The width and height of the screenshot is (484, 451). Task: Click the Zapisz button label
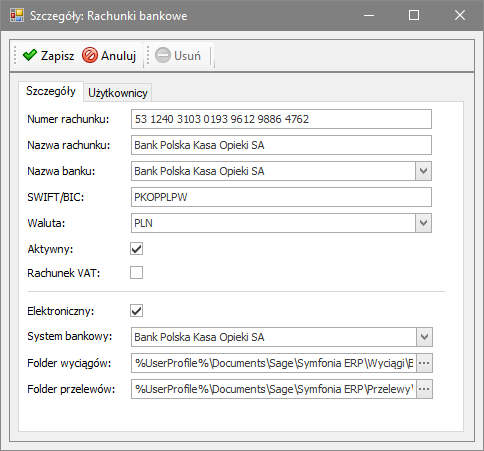coord(57,56)
